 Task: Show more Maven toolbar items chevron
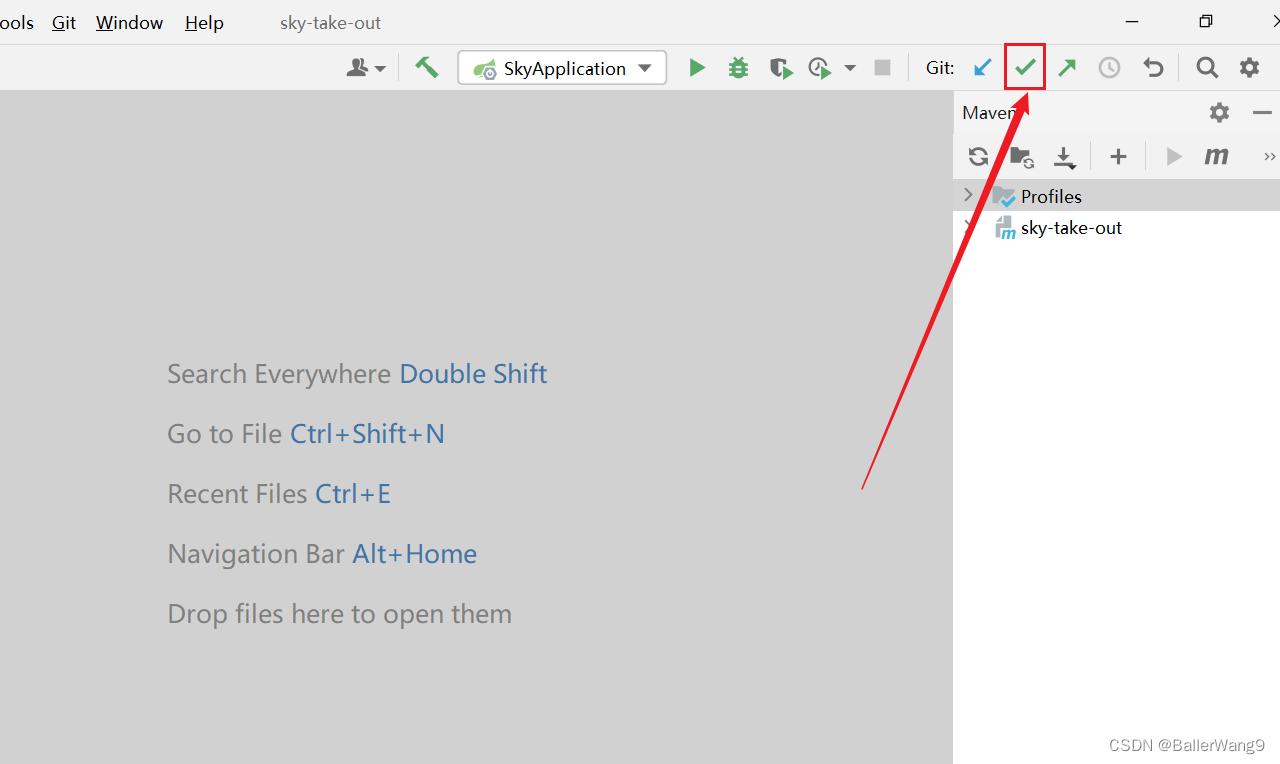[1270, 157]
